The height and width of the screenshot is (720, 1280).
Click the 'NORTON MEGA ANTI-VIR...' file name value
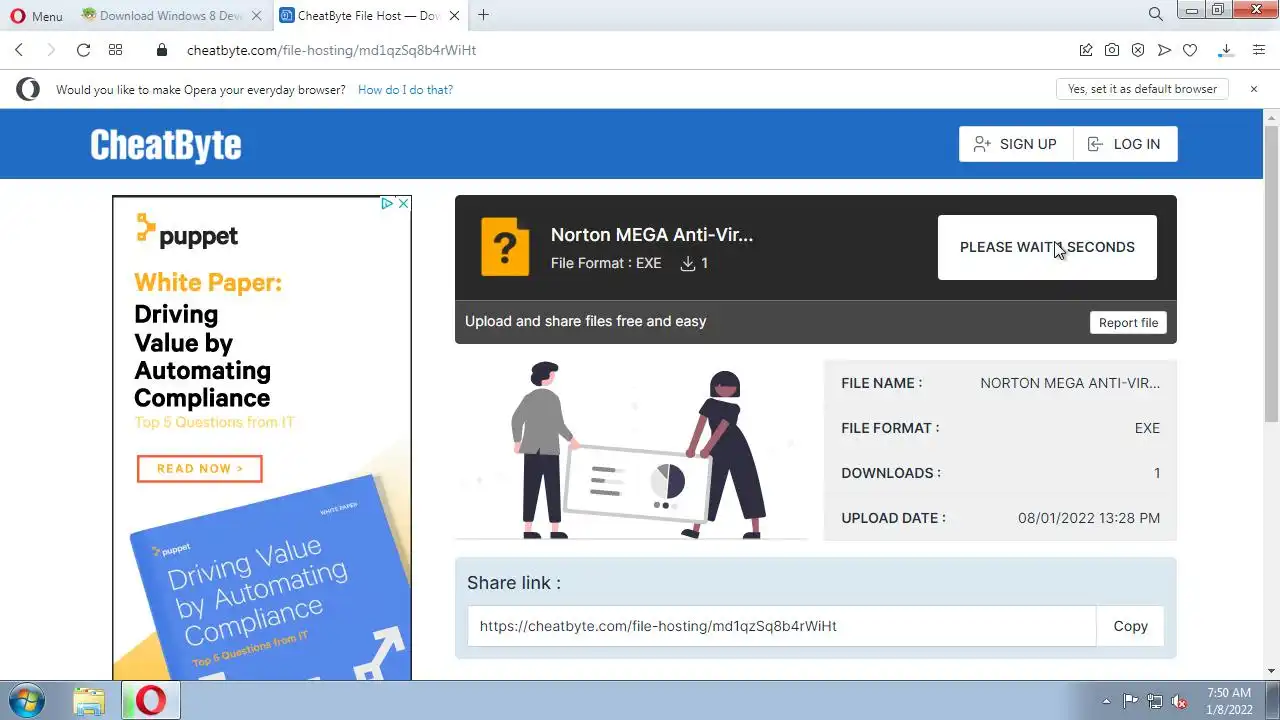click(x=1070, y=383)
